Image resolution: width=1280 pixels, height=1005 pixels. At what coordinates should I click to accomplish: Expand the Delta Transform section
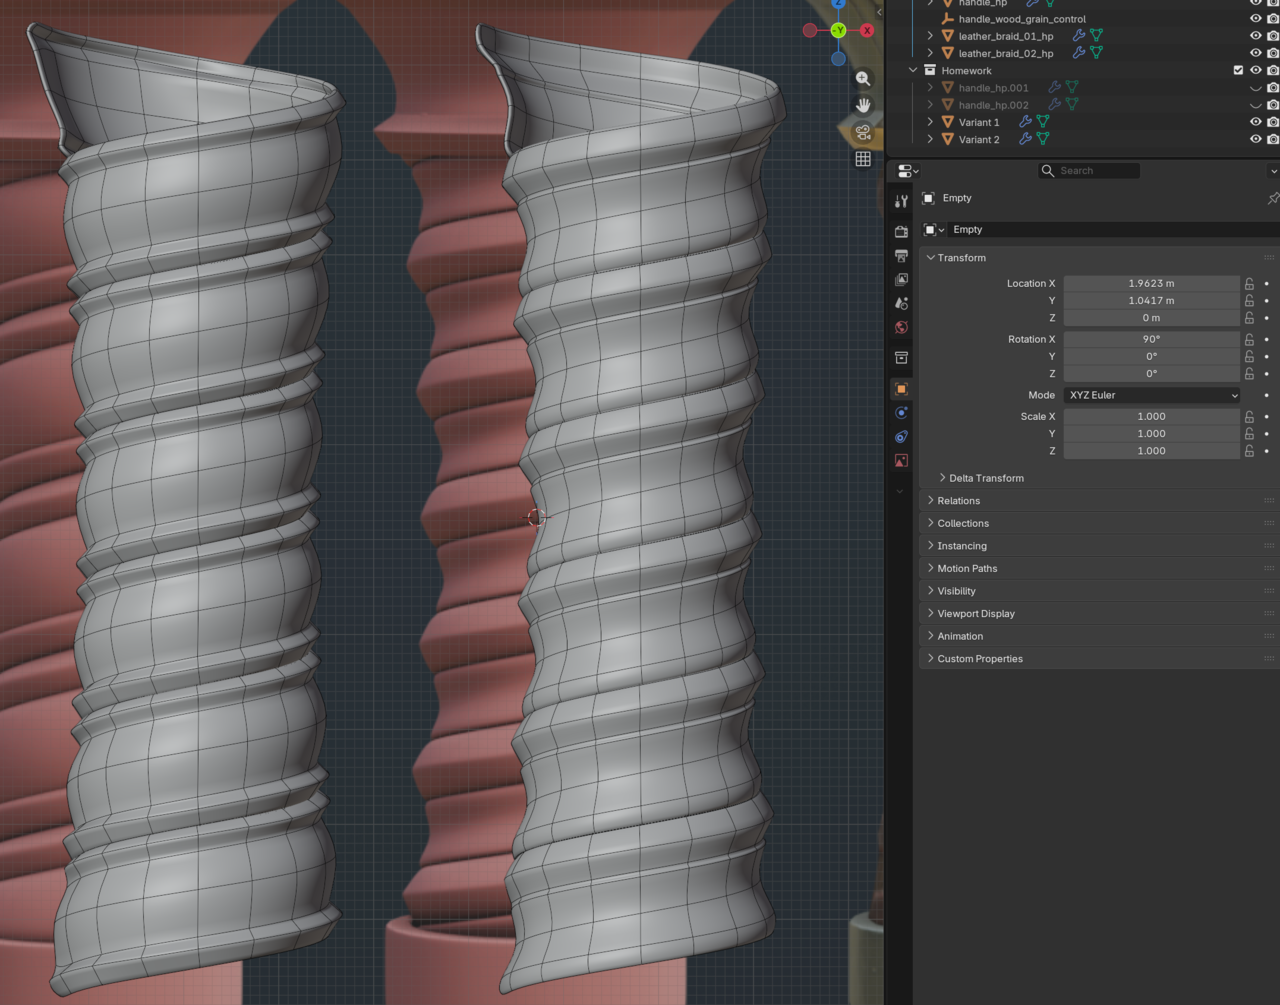[985, 478]
